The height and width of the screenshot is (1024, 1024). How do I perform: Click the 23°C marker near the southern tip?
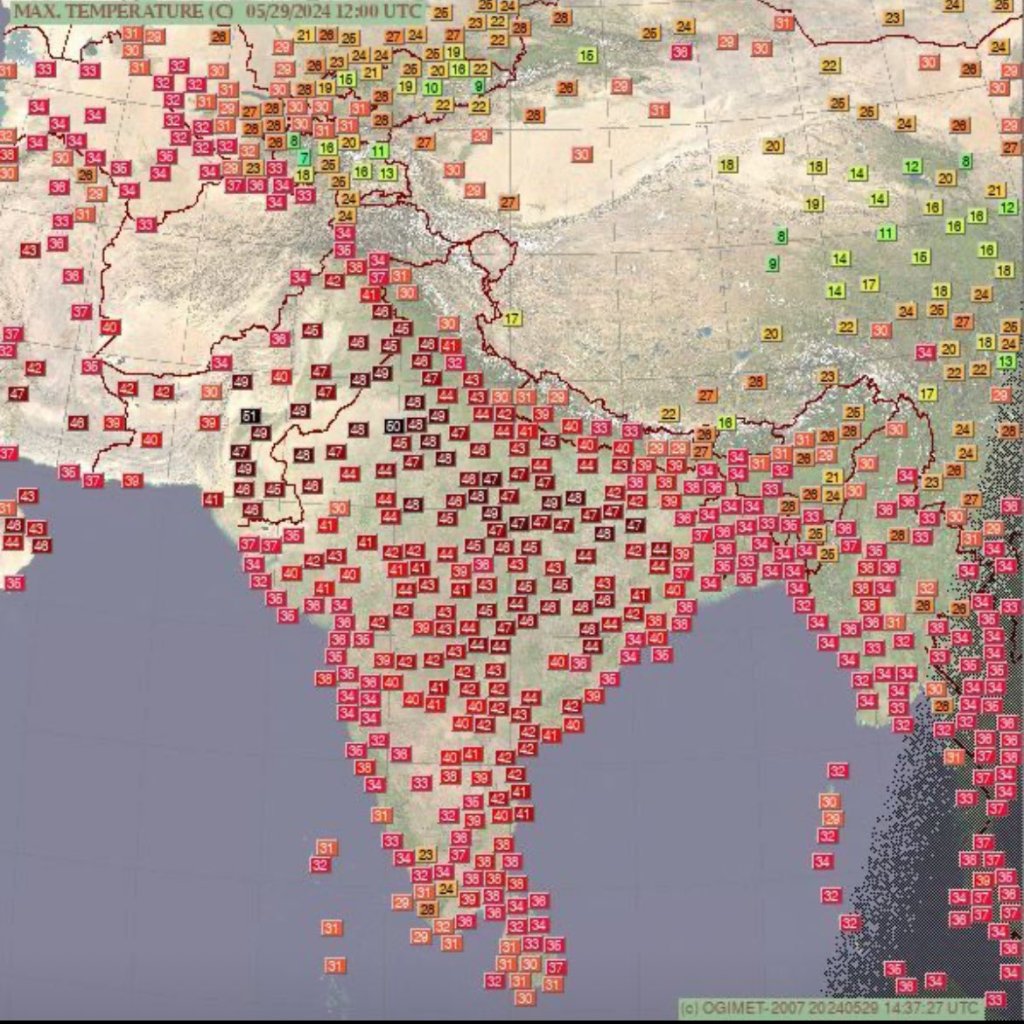pyautogui.click(x=425, y=854)
